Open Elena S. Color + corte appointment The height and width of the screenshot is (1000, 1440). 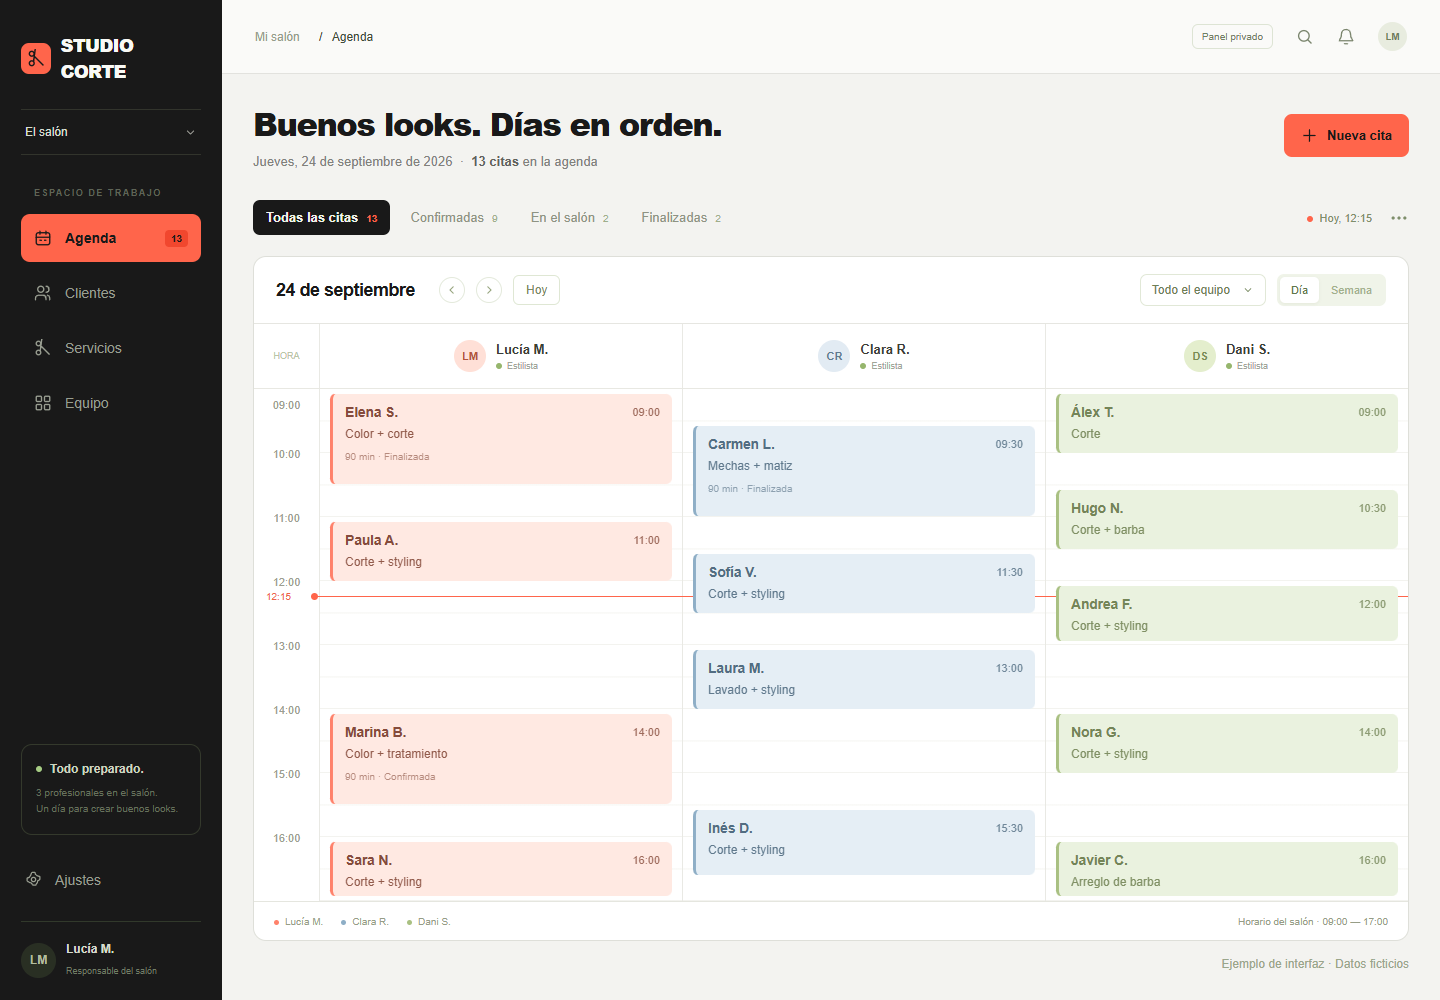tap(501, 439)
